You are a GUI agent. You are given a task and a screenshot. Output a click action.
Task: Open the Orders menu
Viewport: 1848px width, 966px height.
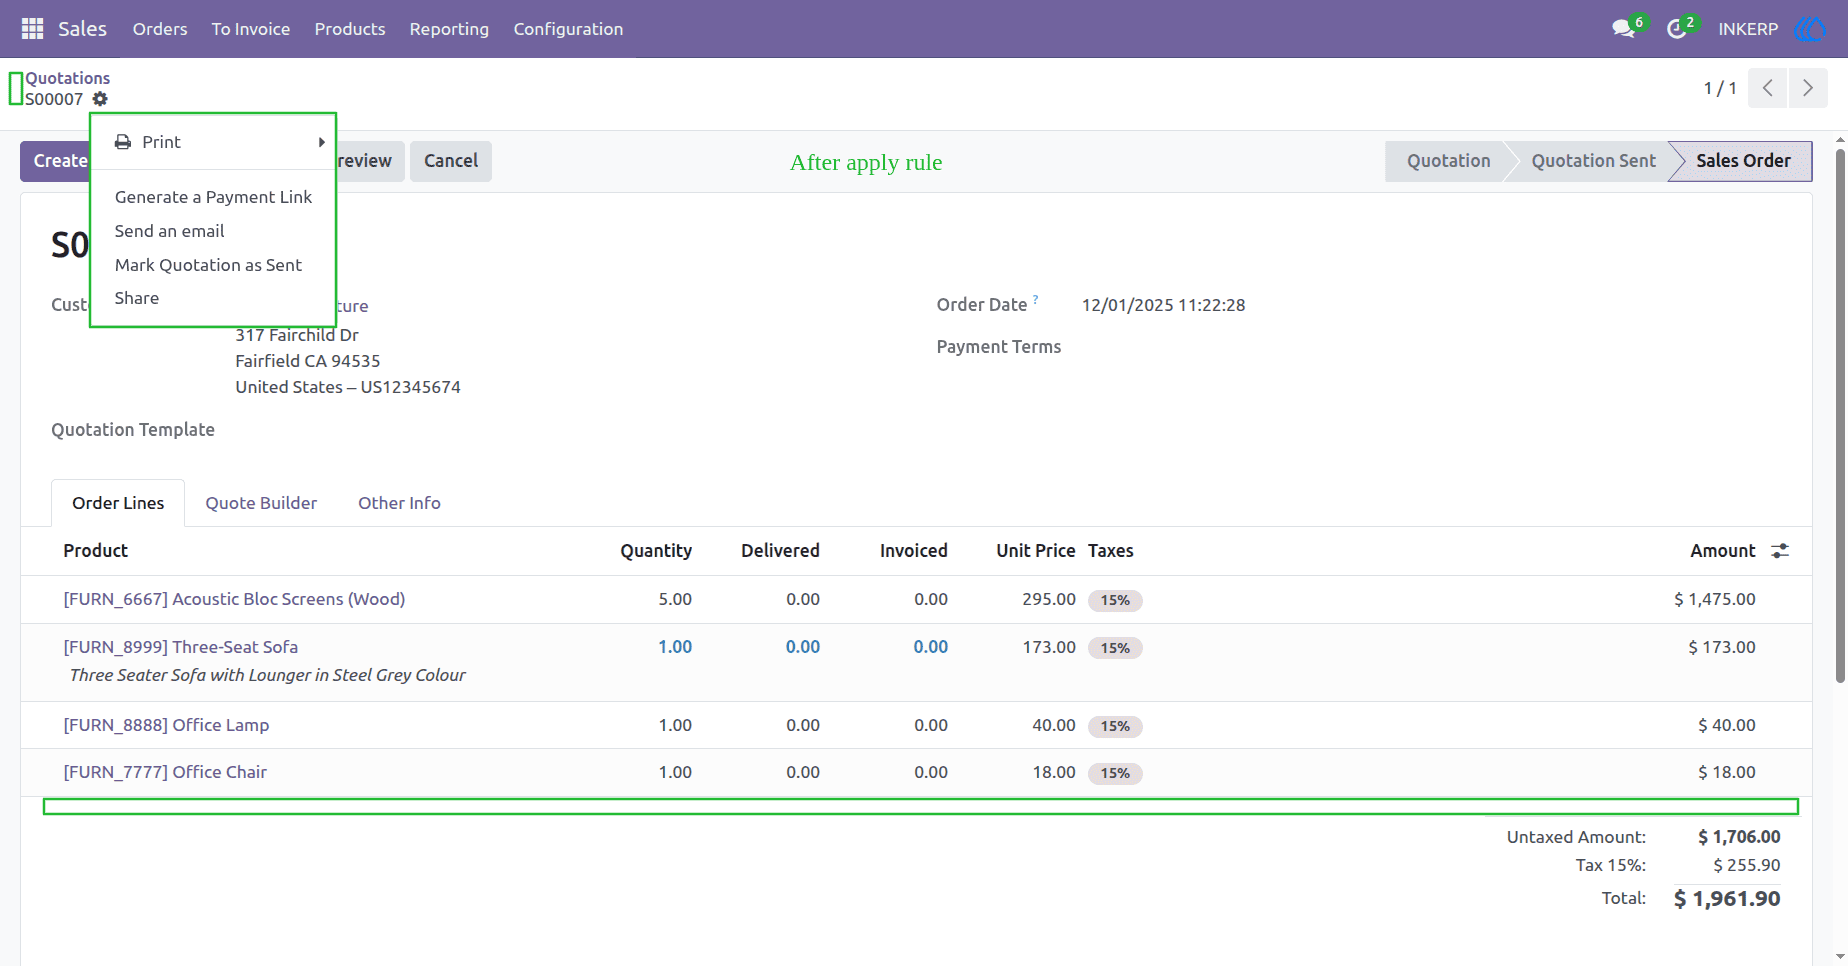point(160,29)
